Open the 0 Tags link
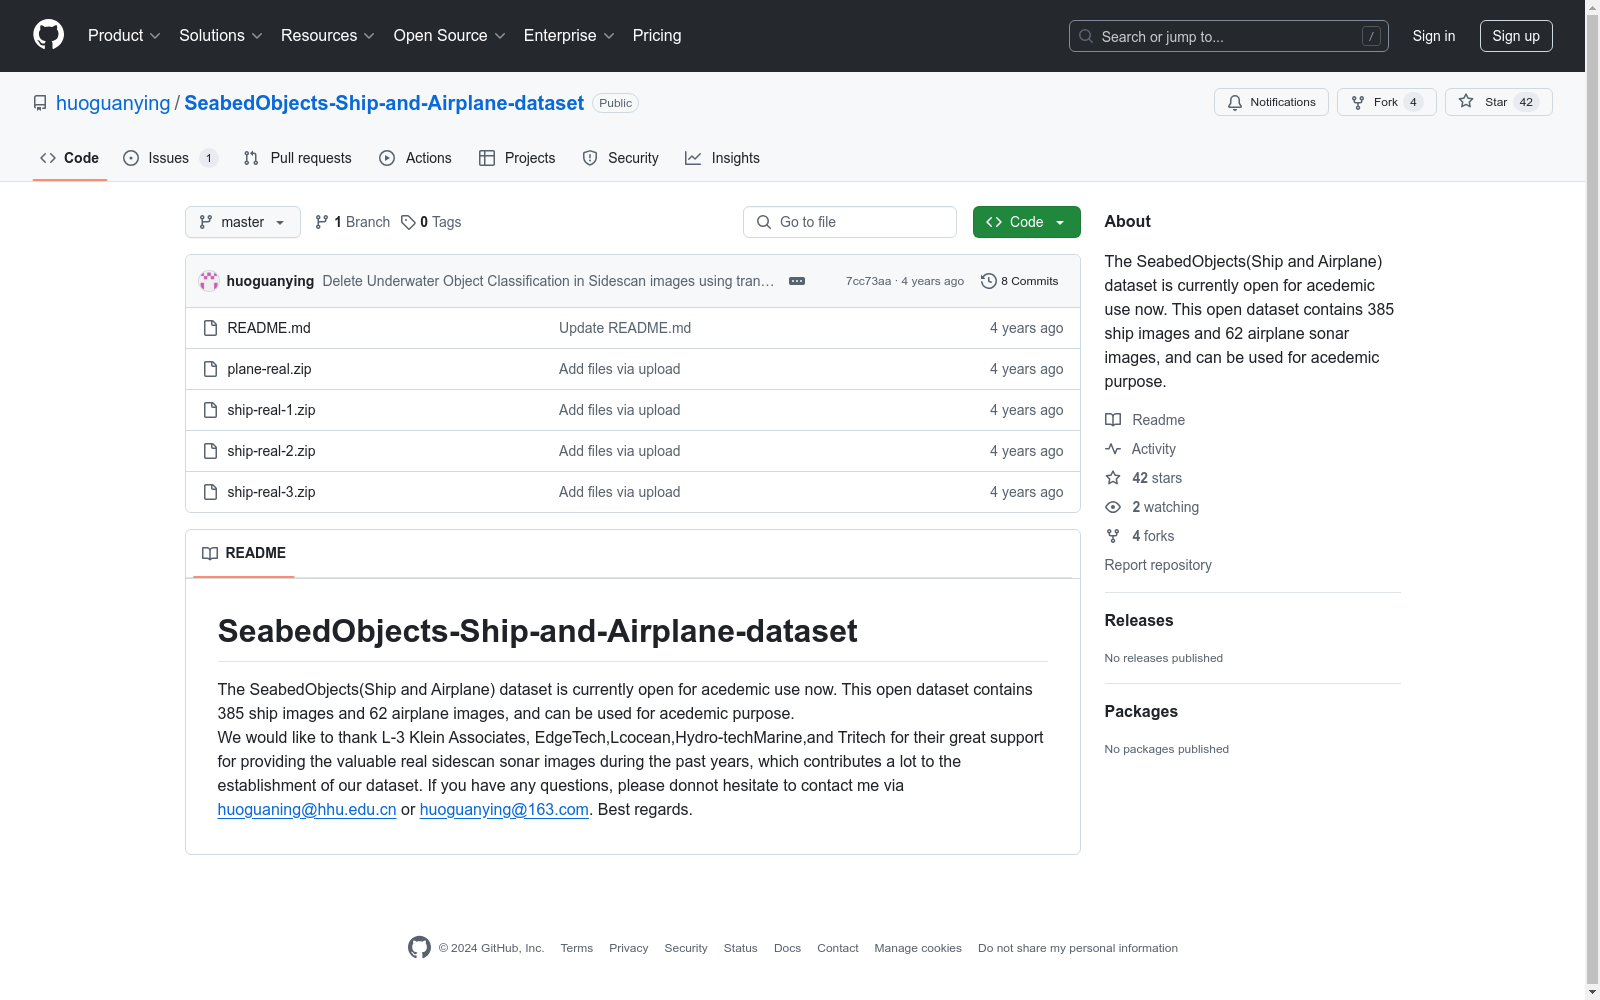The width and height of the screenshot is (1600, 1000). click(431, 222)
